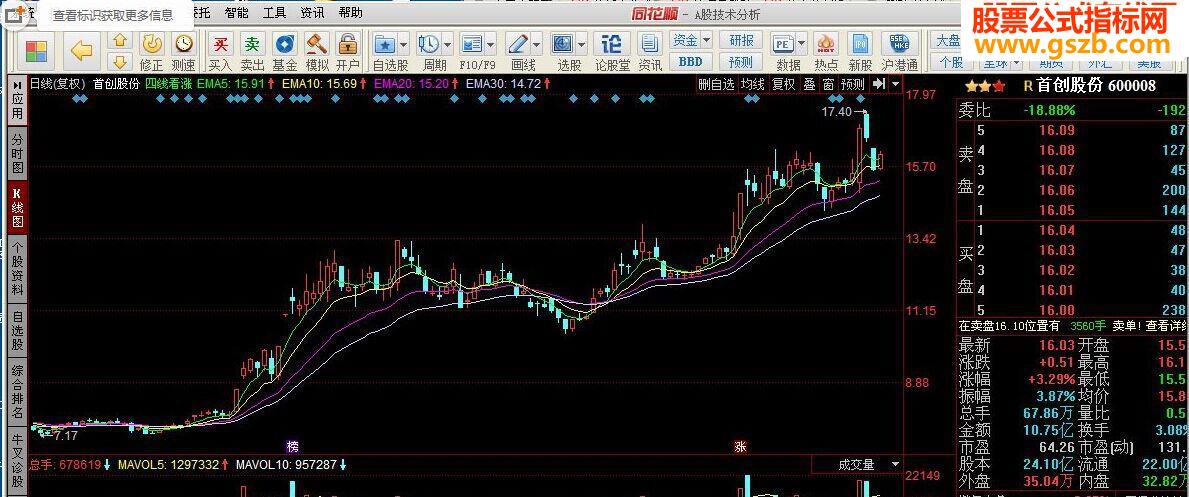
Task: Toggle the 复权 adjustment button
Action: pyautogui.click(x=783, y=84)
